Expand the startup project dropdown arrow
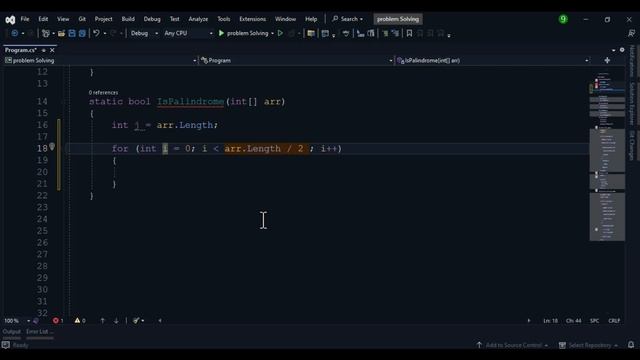 point(272,33)
